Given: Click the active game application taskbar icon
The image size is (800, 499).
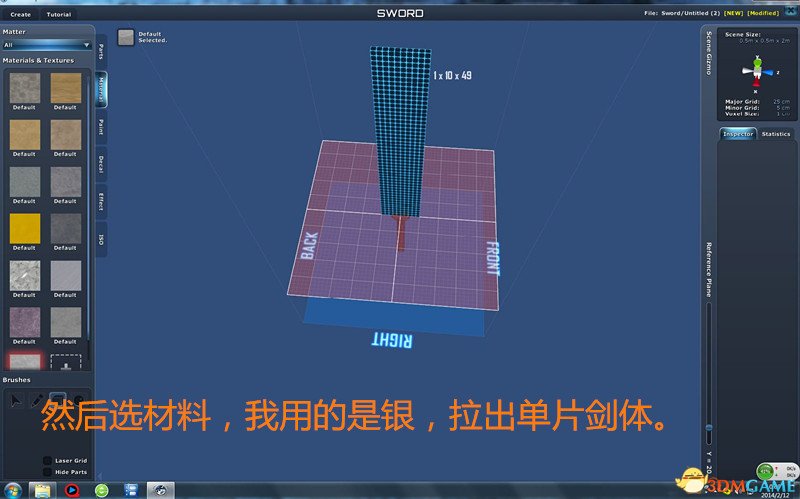Looking at the screenshot, I should click(x=161, y=491).
